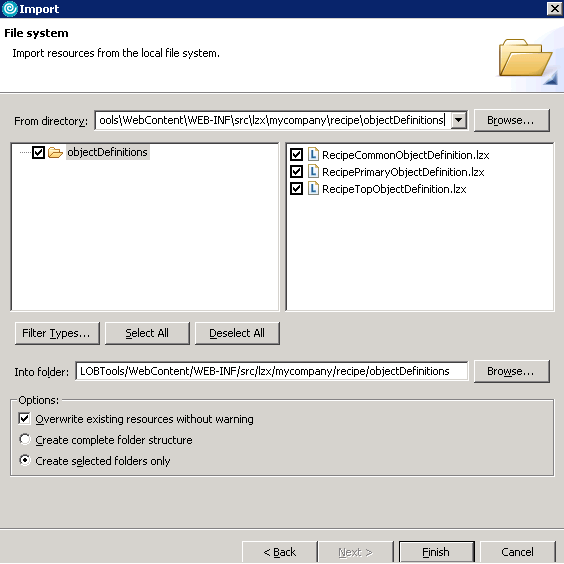This screenshot has height=564, width=564.
Task: Toggle the objectDefinitions folder checkbox
Action: 38,153
